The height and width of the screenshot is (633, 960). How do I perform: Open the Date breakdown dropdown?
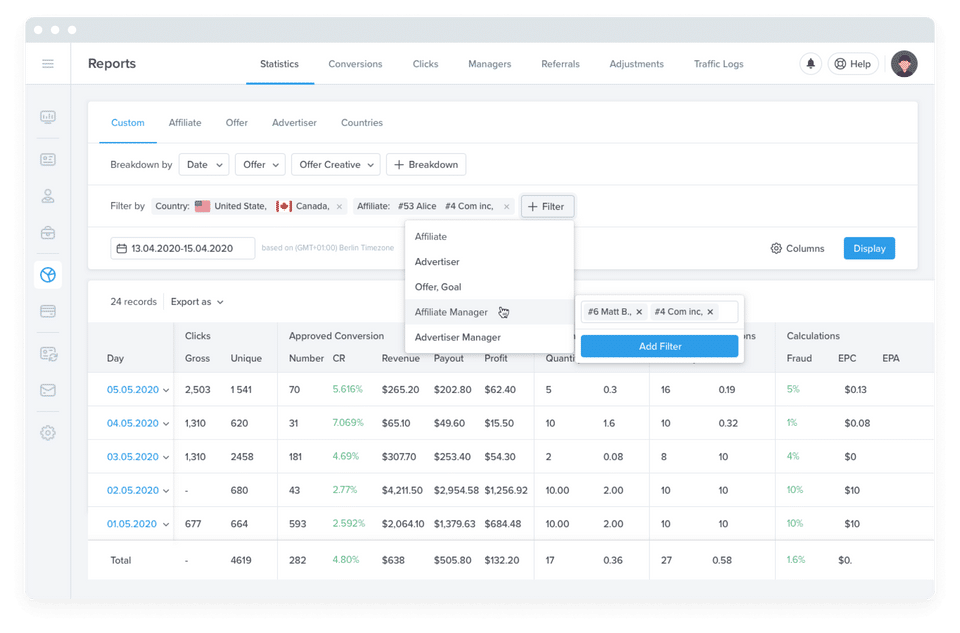tap(204, 165)
